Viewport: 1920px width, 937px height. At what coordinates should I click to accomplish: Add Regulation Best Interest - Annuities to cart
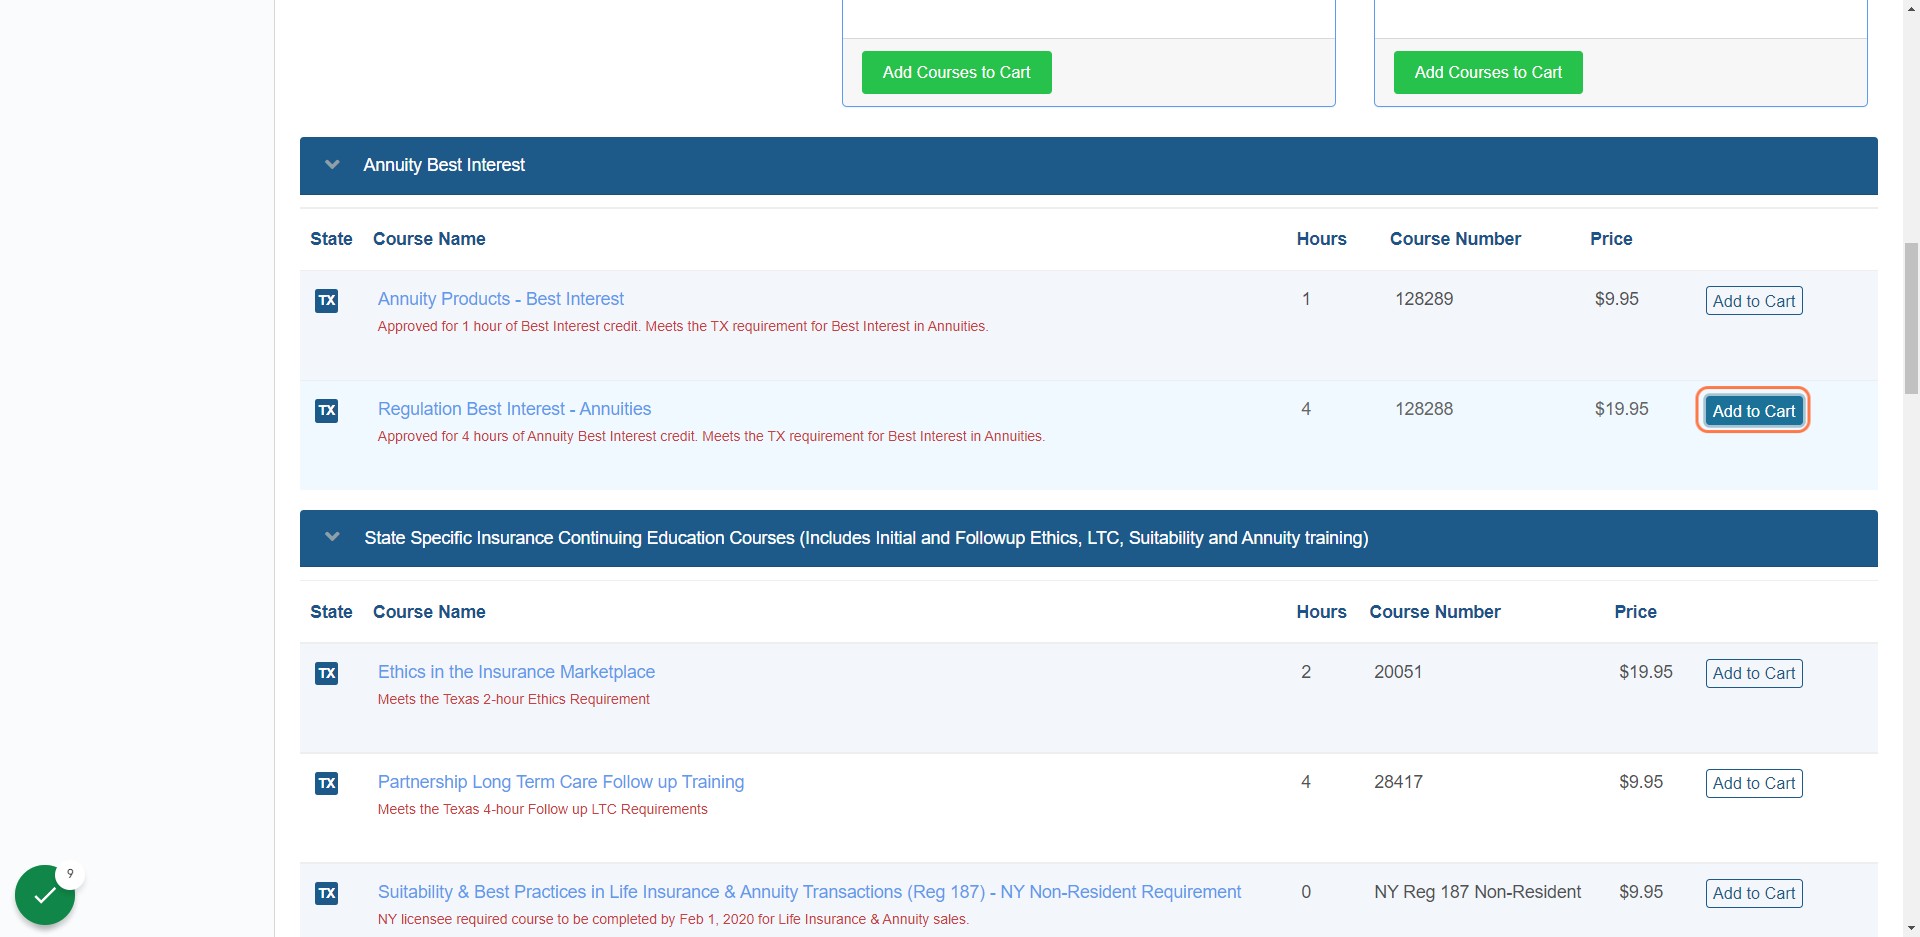click(x=1754, y=411)
